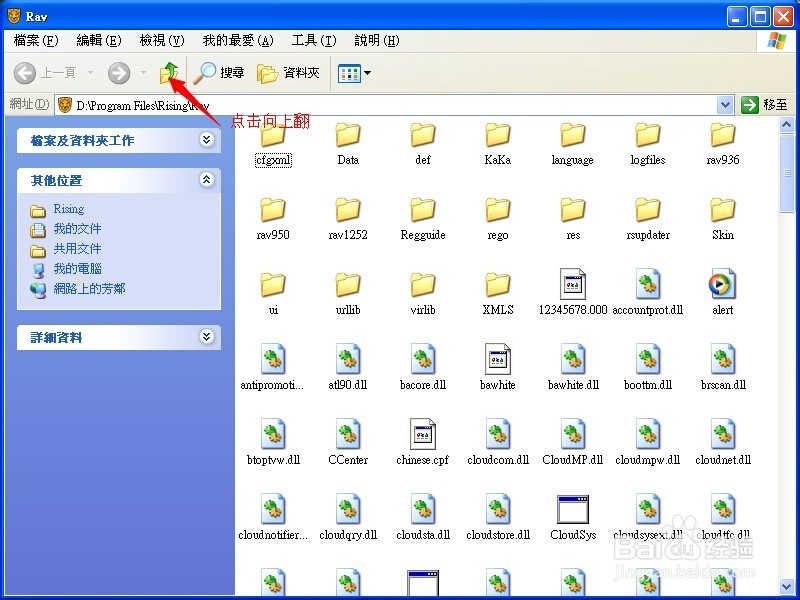Click the btoptvw.dll file name
Screen dimensions: 800x600
273,460
